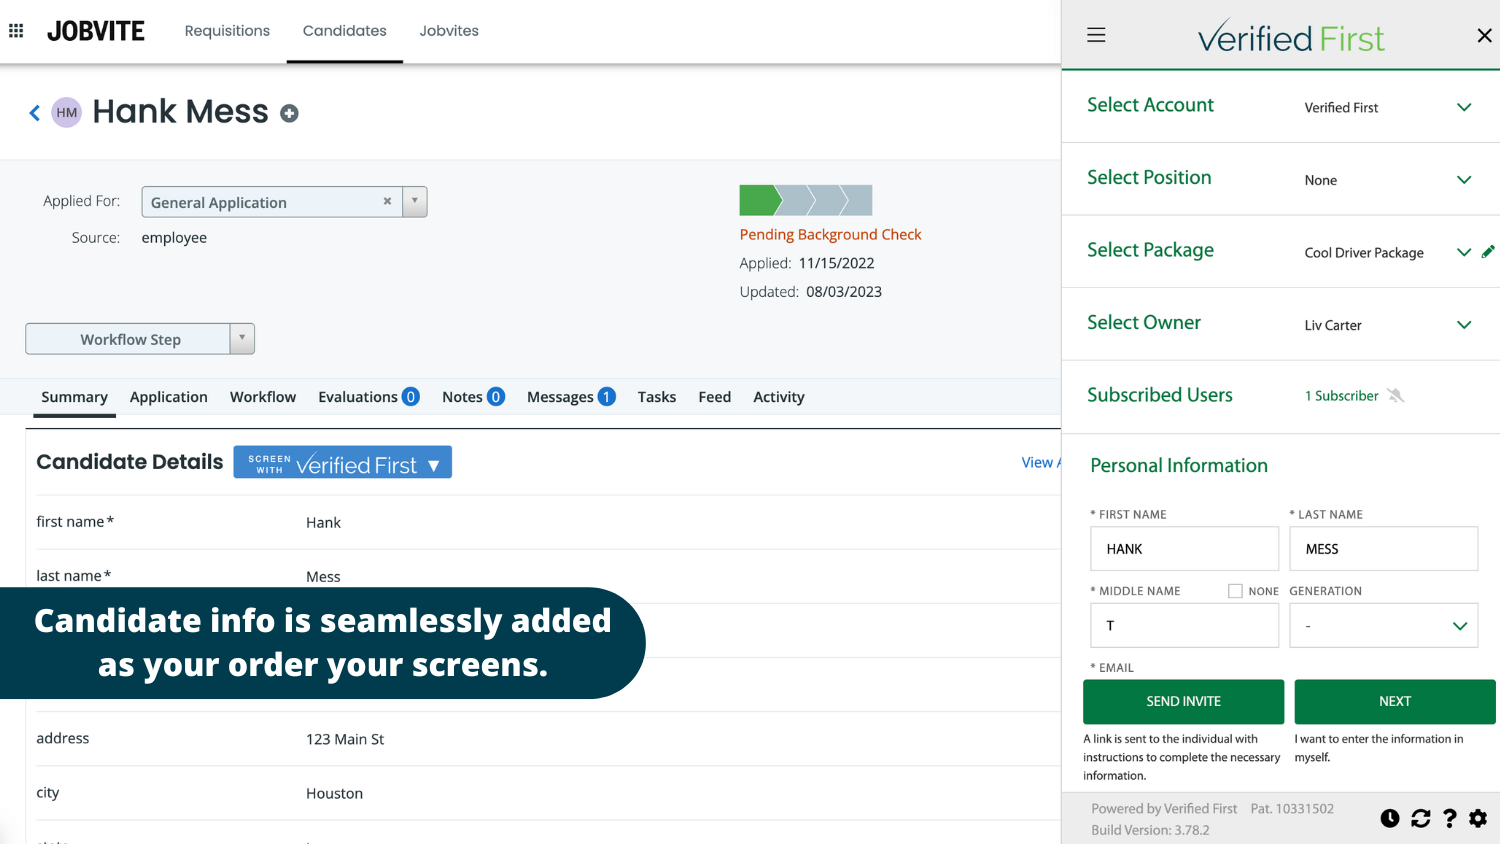Expand the Select Account dropdown
The width and height of the screenshot is (1500, 844).
pyautogui.click(x=1463, y=107)
